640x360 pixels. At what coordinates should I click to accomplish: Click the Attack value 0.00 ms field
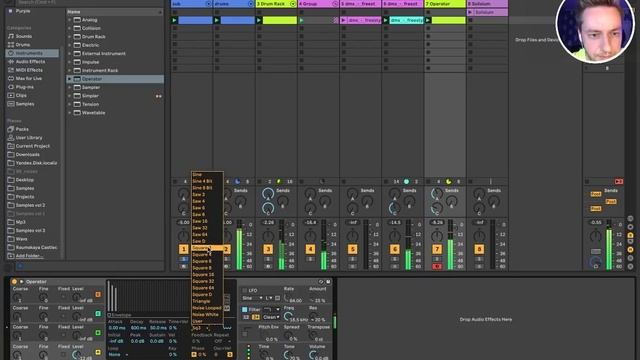[x=117, y=328]
